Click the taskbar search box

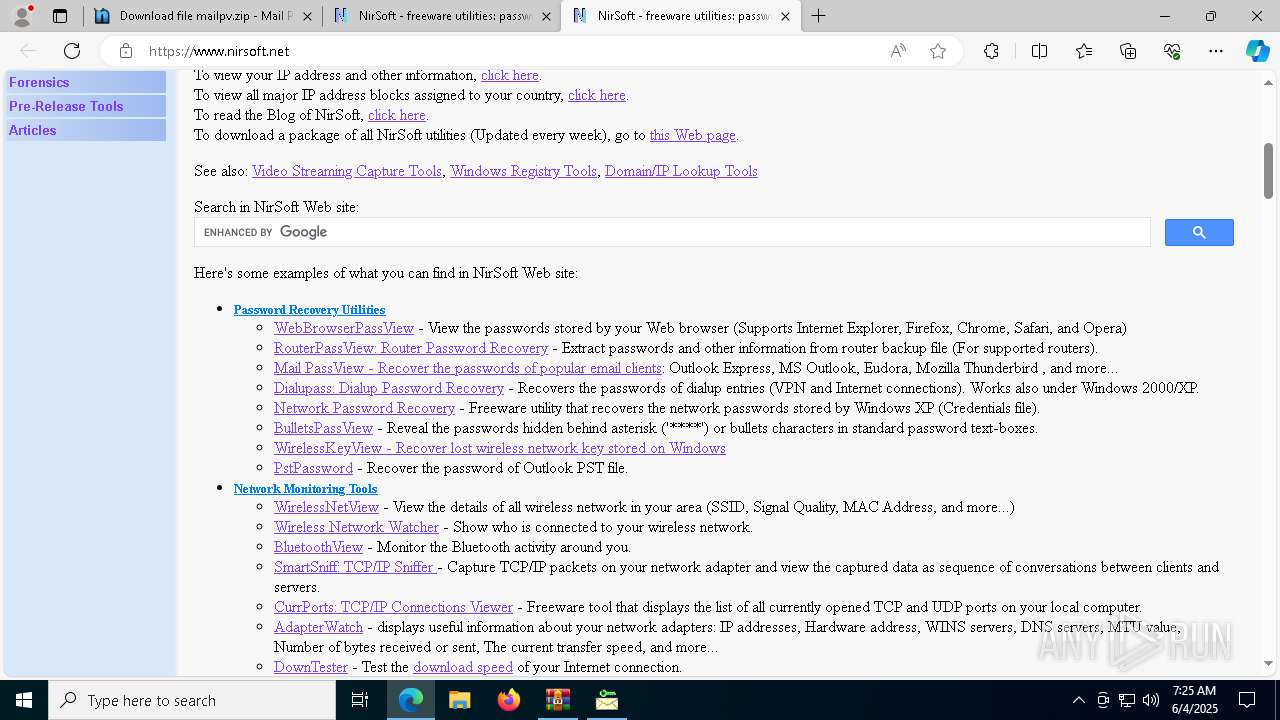pos(192,700)
